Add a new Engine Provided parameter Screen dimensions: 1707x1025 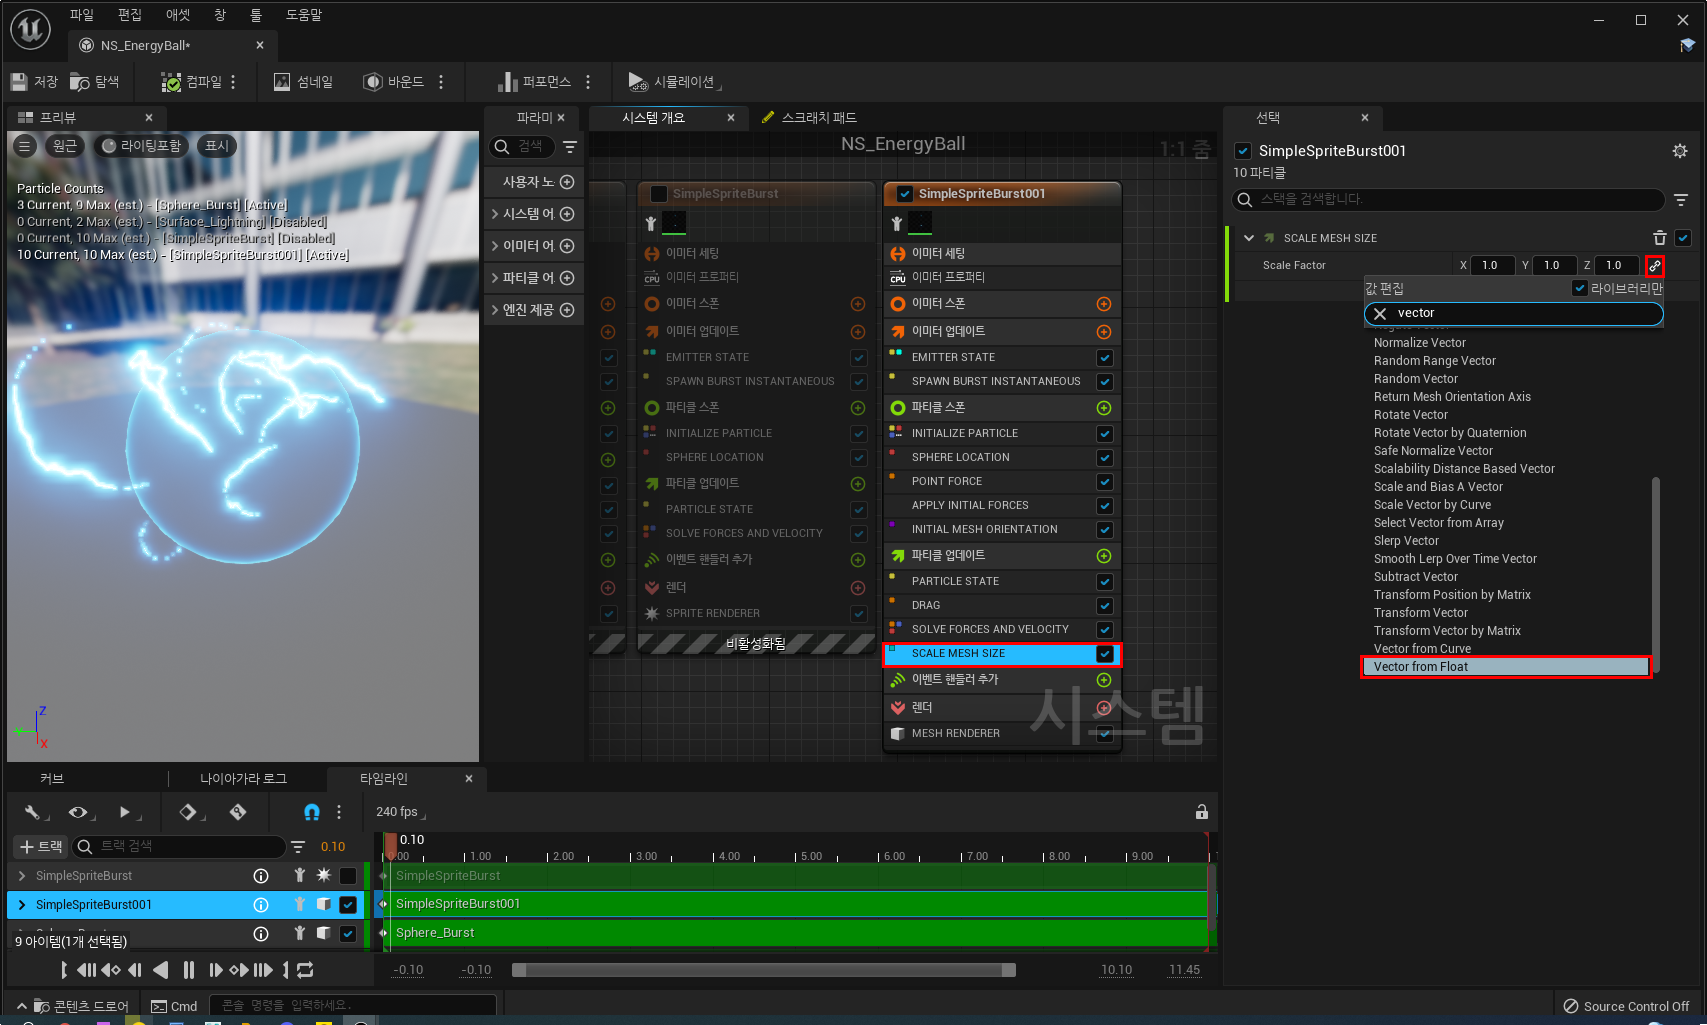coord(568,310)
